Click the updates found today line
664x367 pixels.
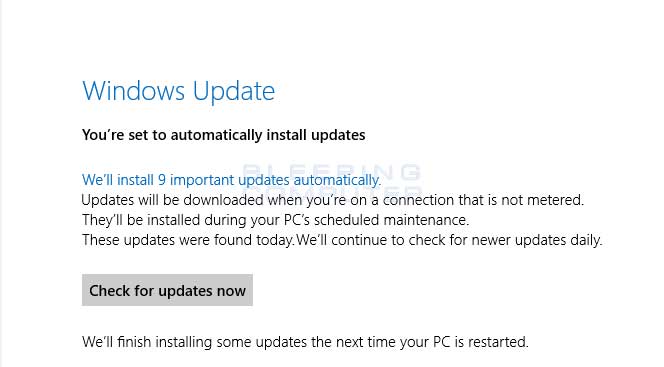coord(342,240)
